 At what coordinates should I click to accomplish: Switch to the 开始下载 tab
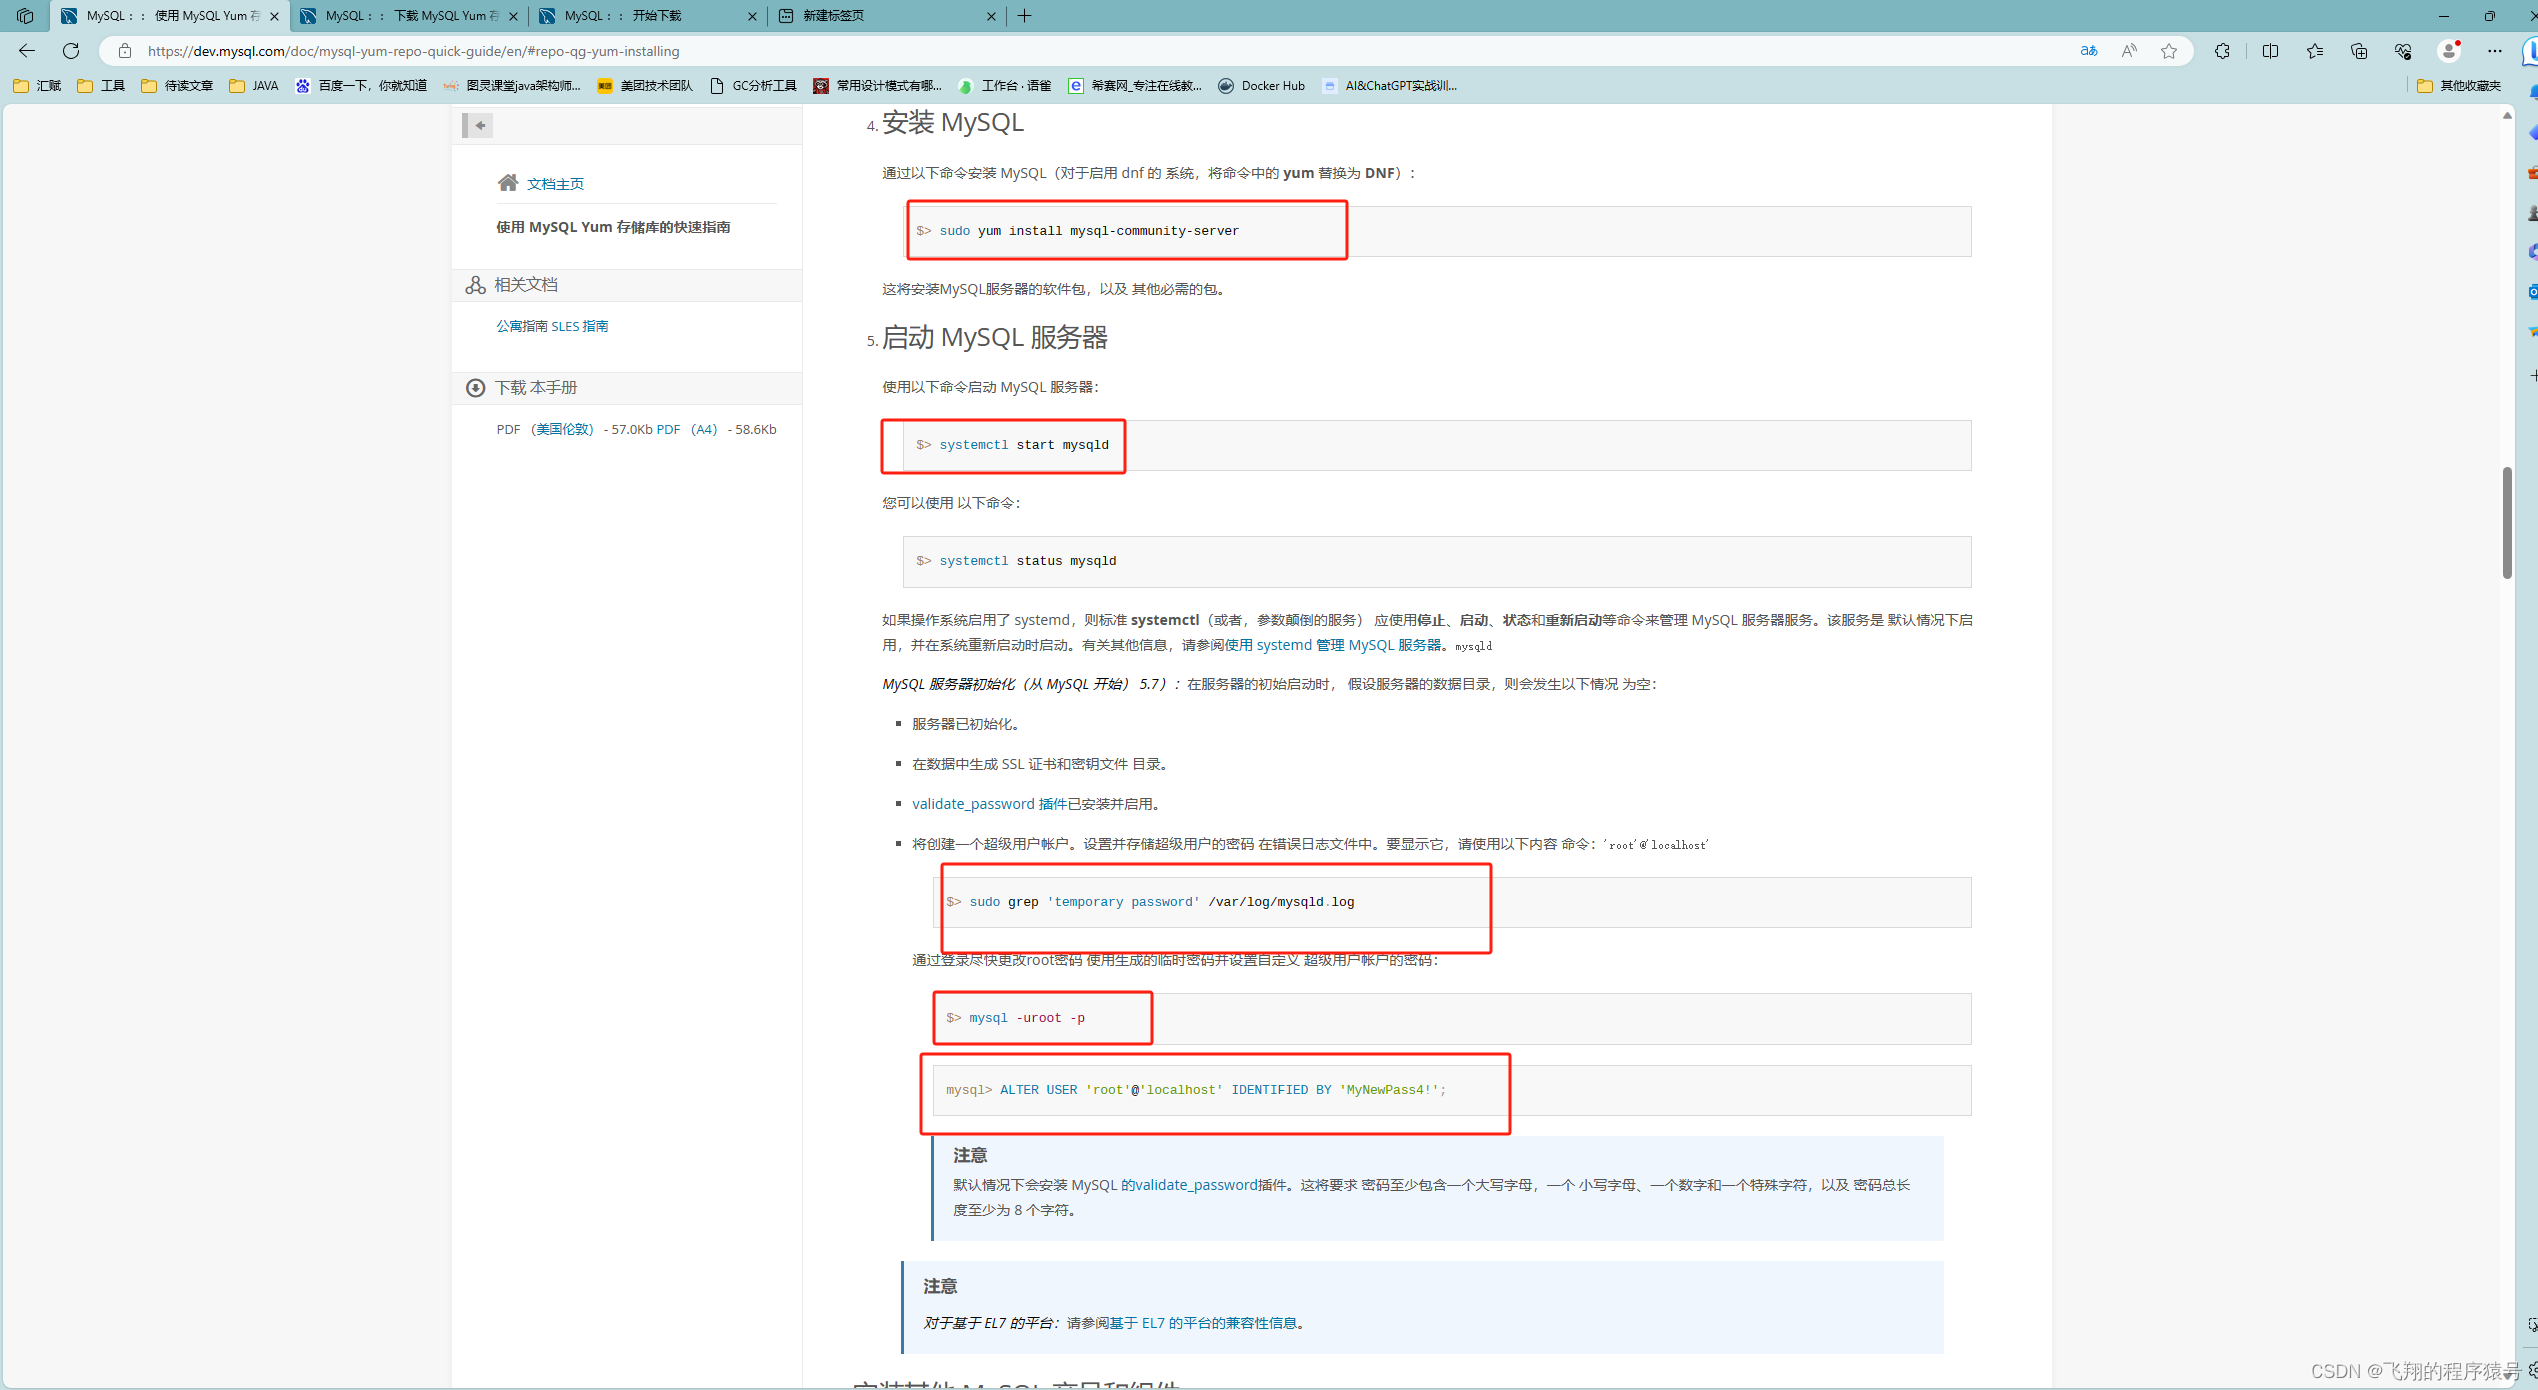(x=647, y=16)
